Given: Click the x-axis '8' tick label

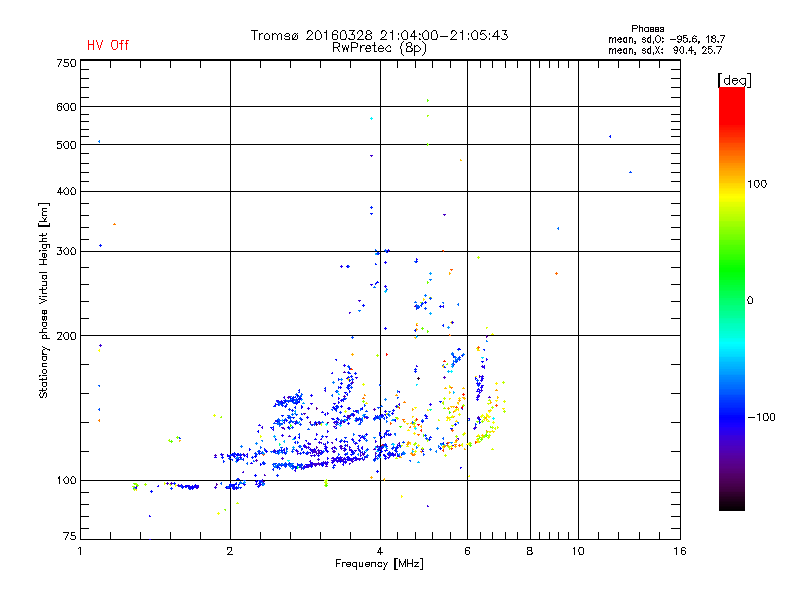Looking at the screenshot, I should tap(530, 551).
